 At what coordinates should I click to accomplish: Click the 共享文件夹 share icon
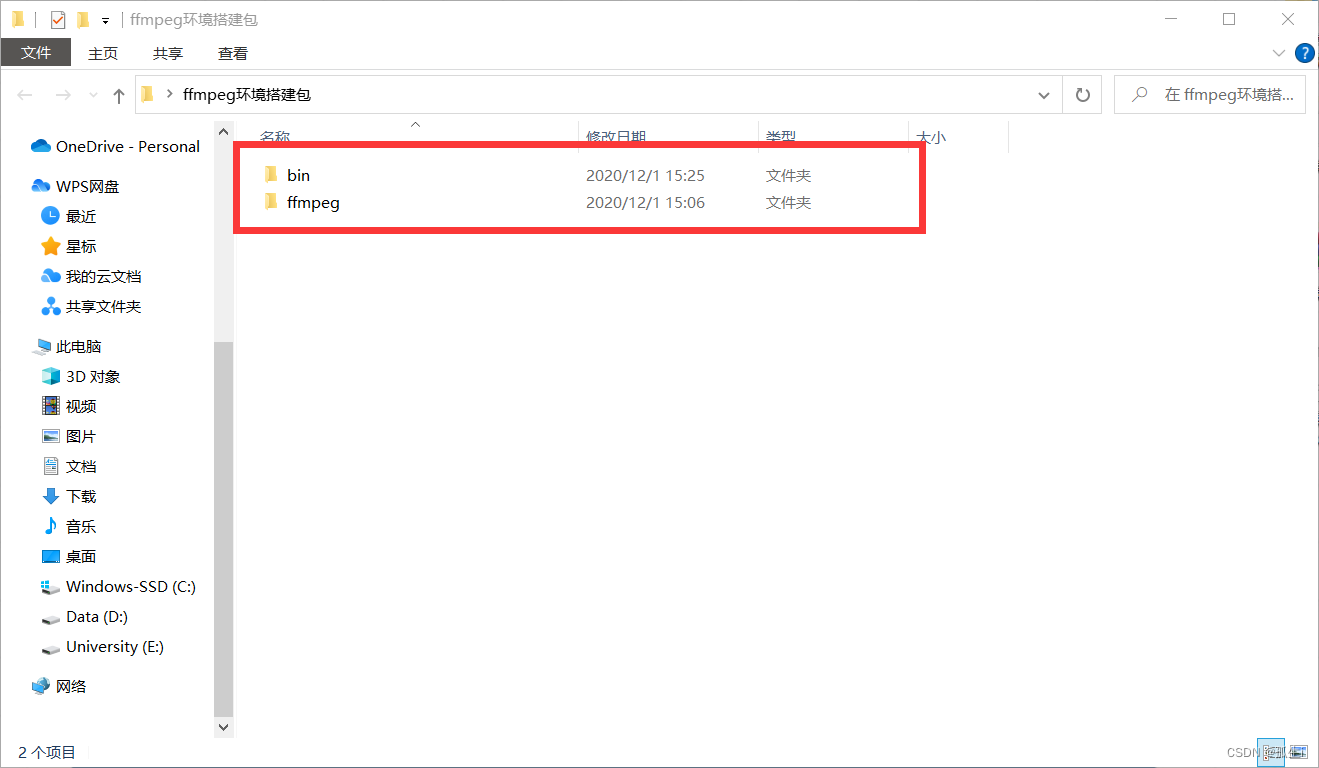click(x=51, y=306)
